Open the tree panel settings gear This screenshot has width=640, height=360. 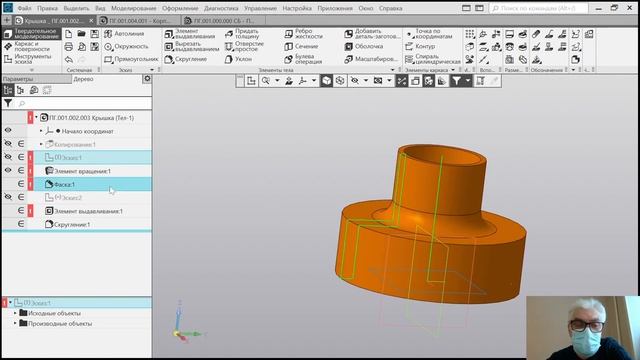coord(147,78)
